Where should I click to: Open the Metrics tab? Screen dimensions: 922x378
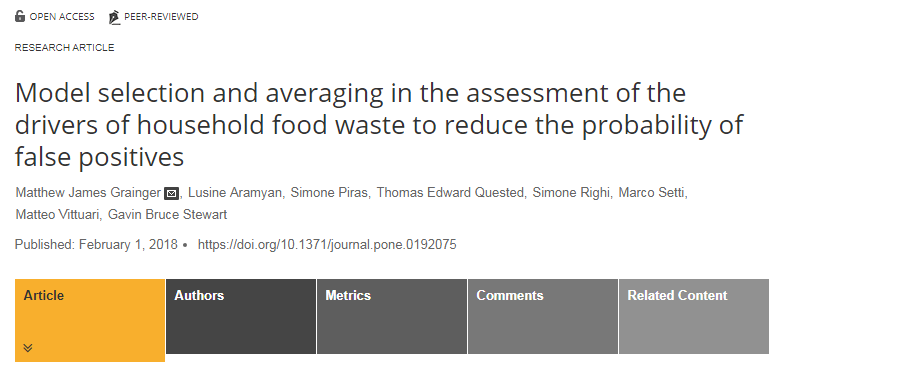pos(392,316)
